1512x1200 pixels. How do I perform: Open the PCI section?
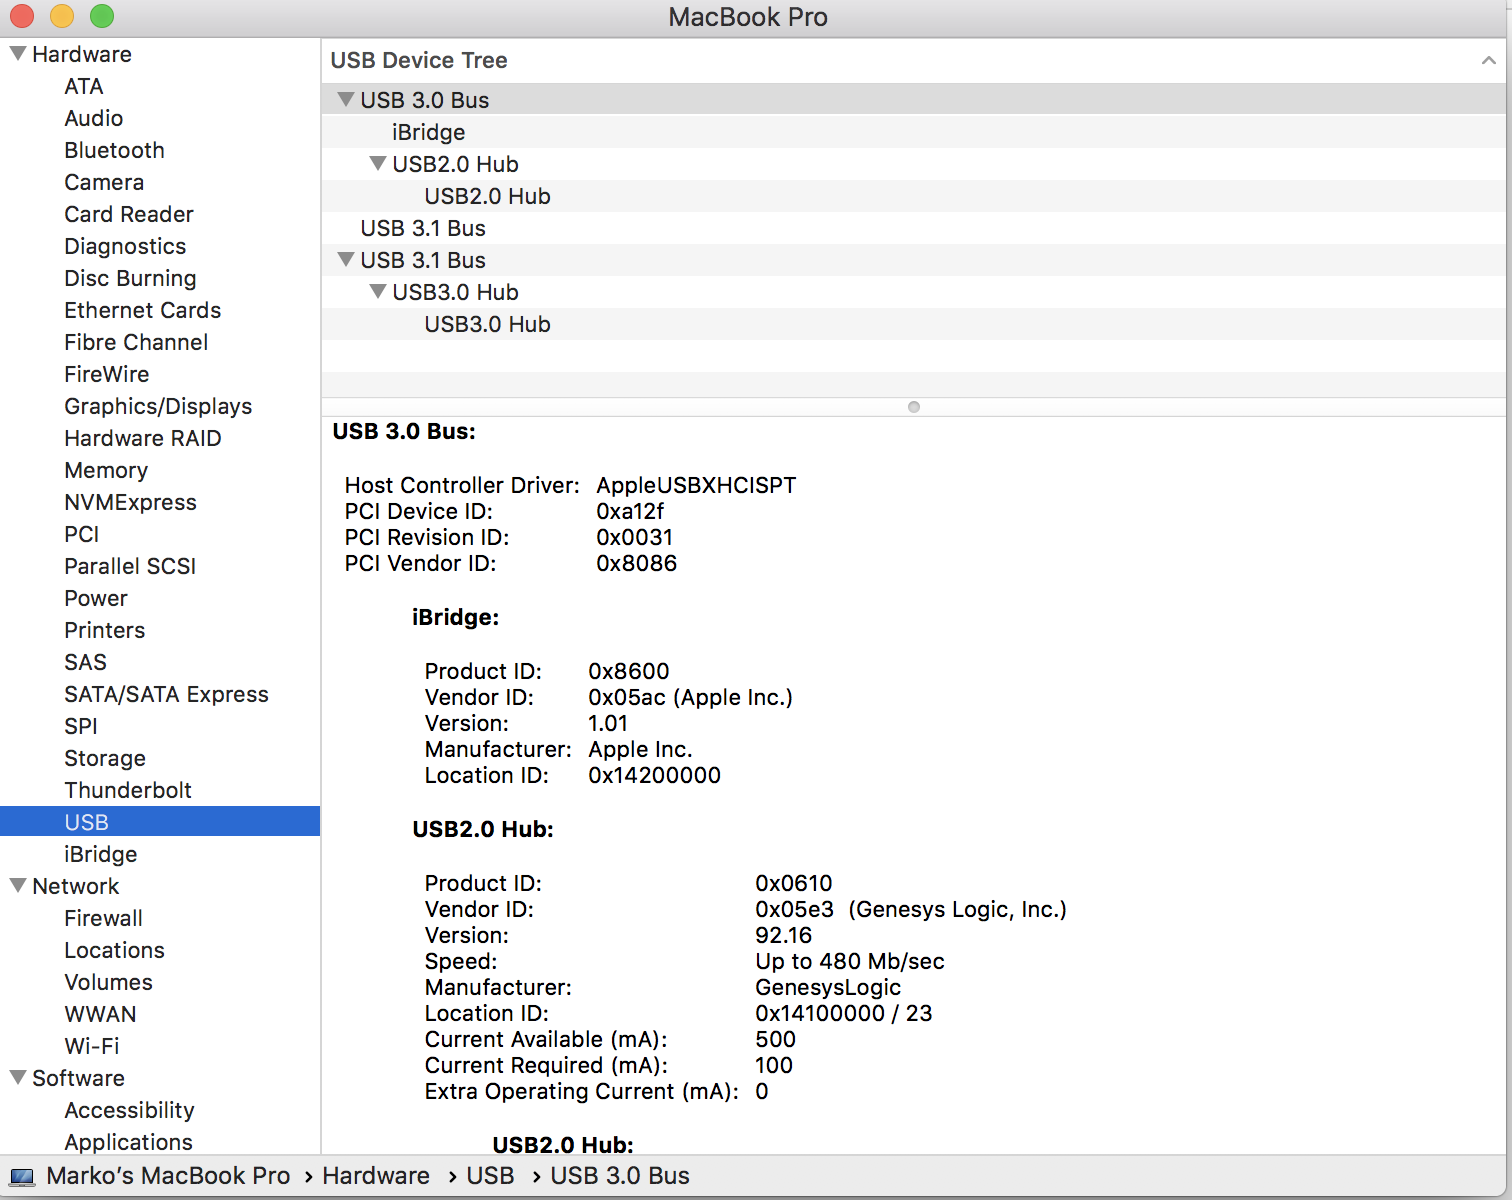[82, 534]
